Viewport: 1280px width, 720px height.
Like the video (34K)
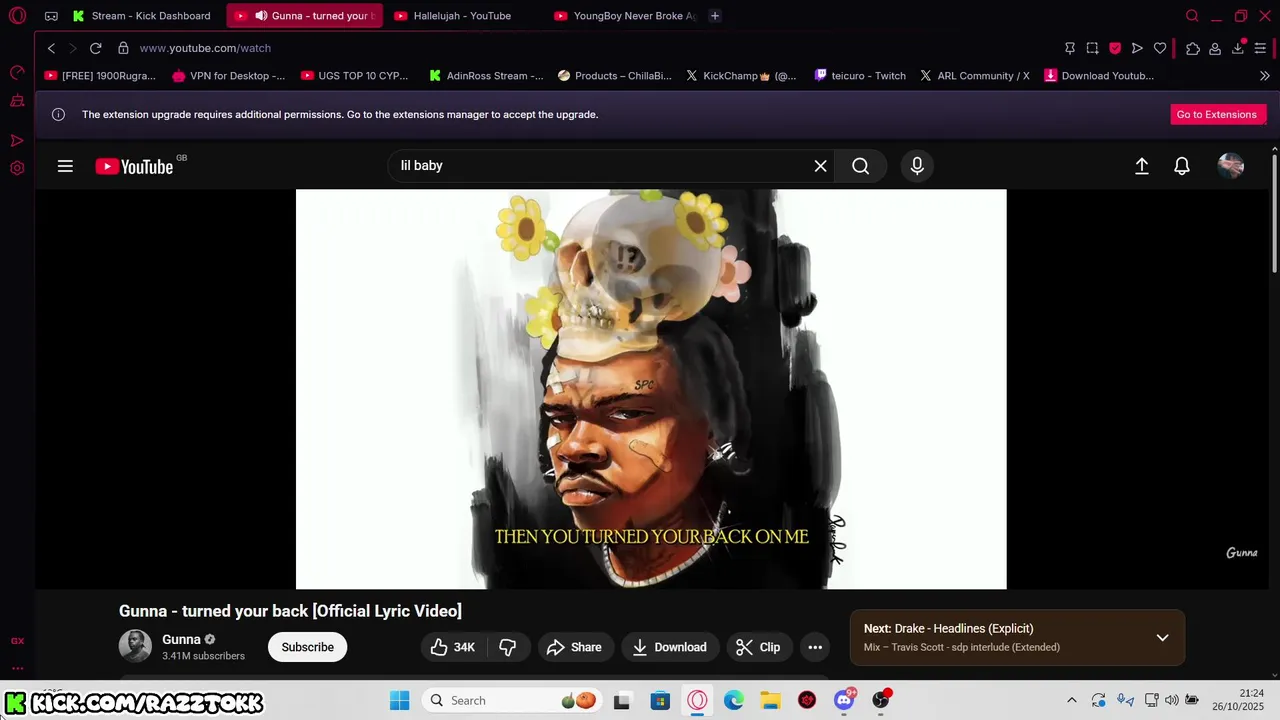pyautogui.click(x=453, y=647)
